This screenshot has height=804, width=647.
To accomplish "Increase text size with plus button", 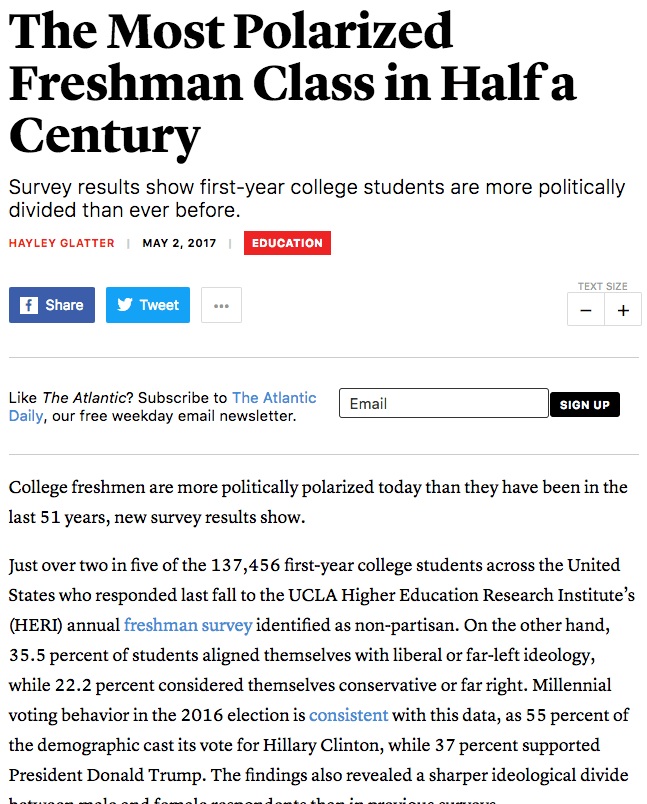I will coord(623,310).
